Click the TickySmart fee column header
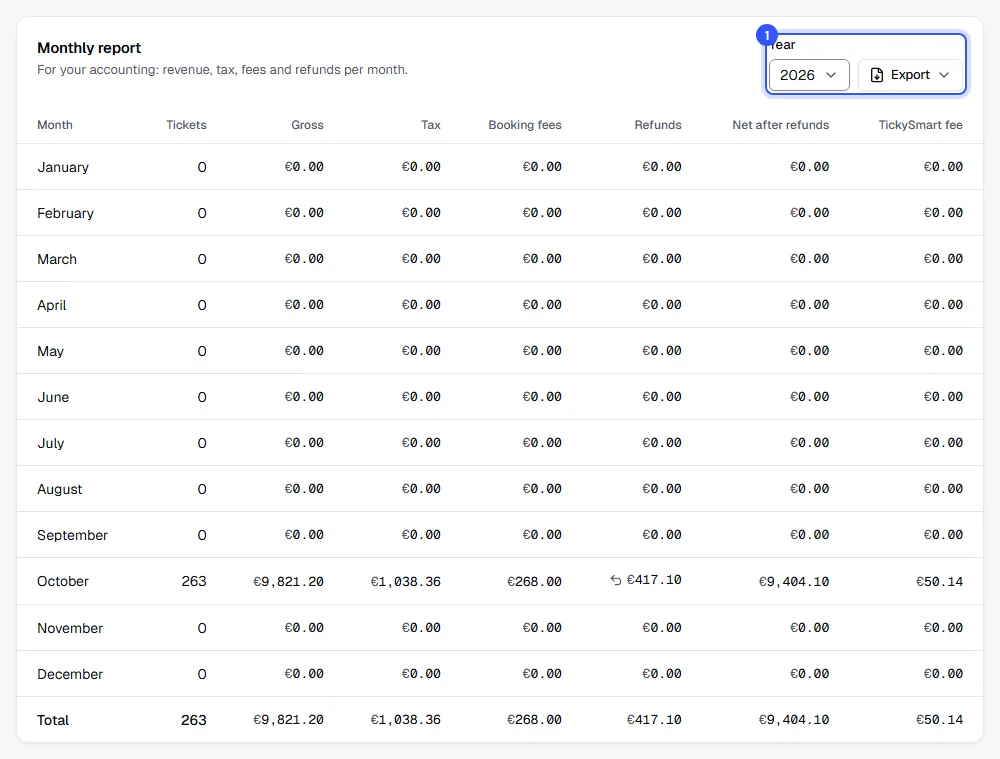This screenshot has width=1000, height=759. pyautogui.click(x=920, y=125)
